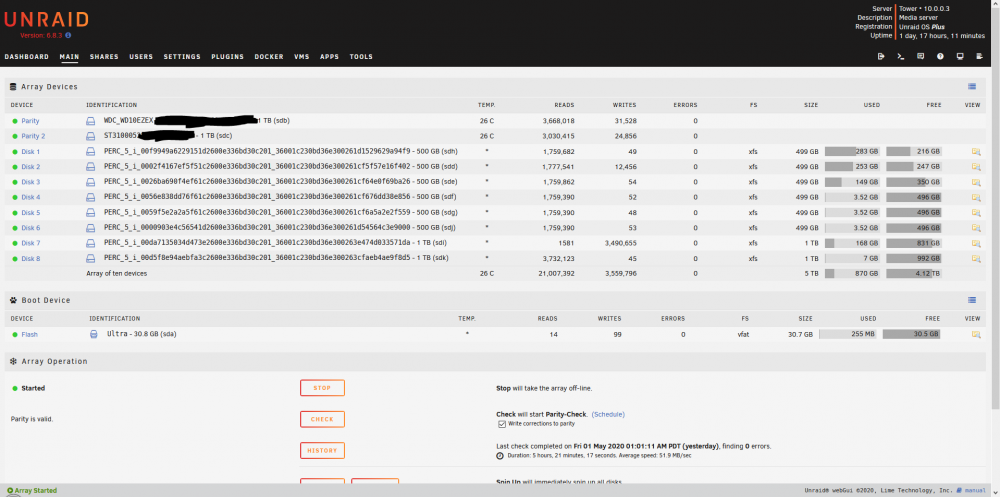The image size is (1000, 497).
Task: Click the STOP array button
Action: [x=322, y=388]
